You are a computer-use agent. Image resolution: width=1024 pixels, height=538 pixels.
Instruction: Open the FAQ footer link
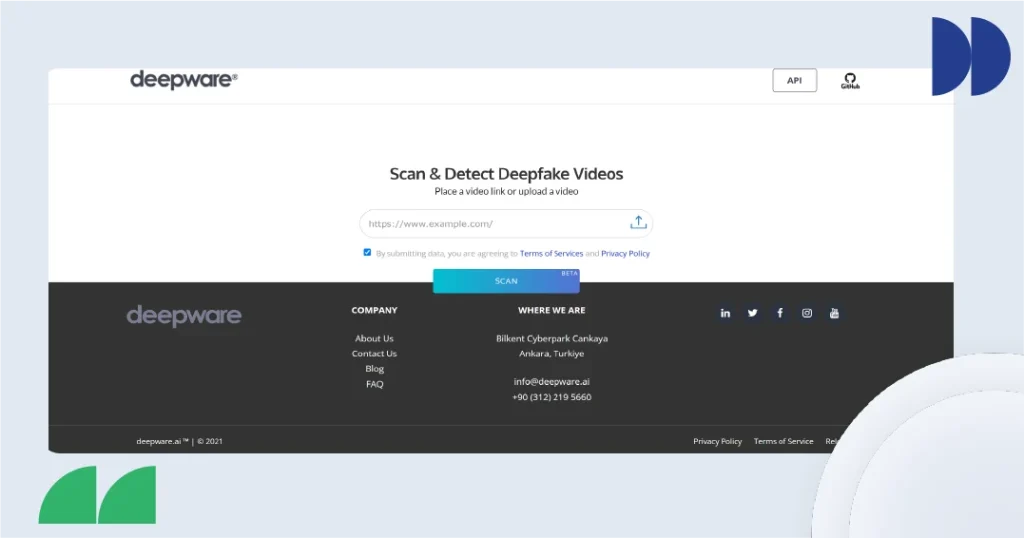coord(374,384)
